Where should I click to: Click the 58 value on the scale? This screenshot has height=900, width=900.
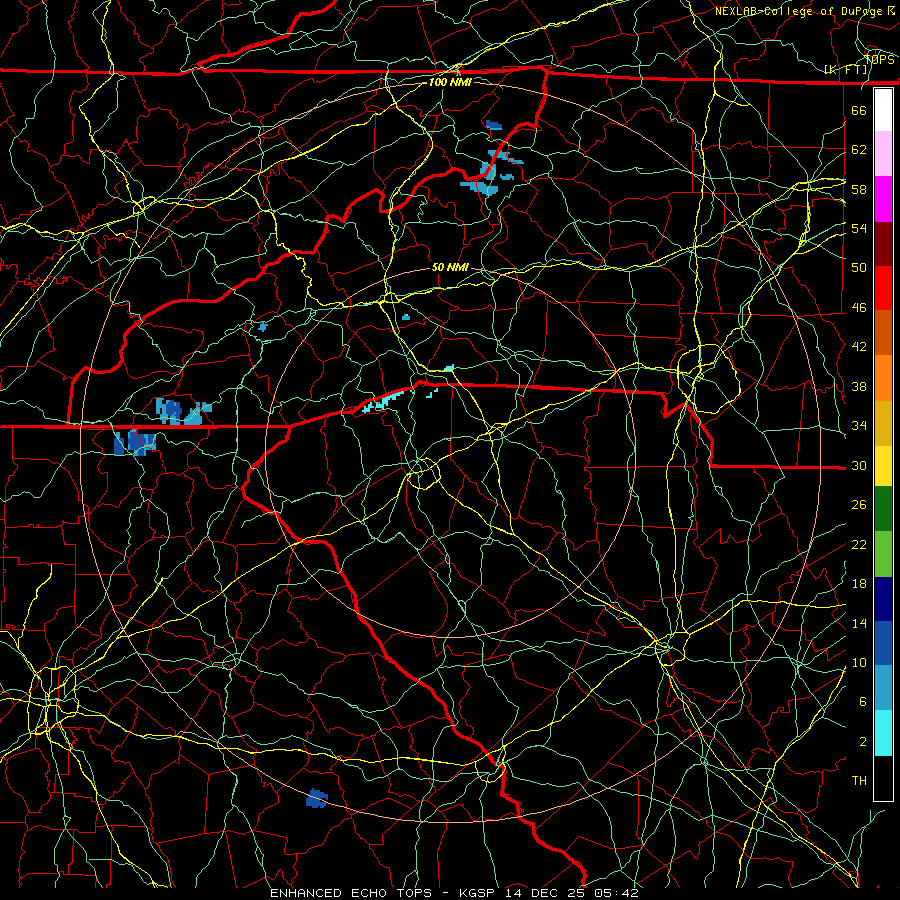(x=859, y=189)
